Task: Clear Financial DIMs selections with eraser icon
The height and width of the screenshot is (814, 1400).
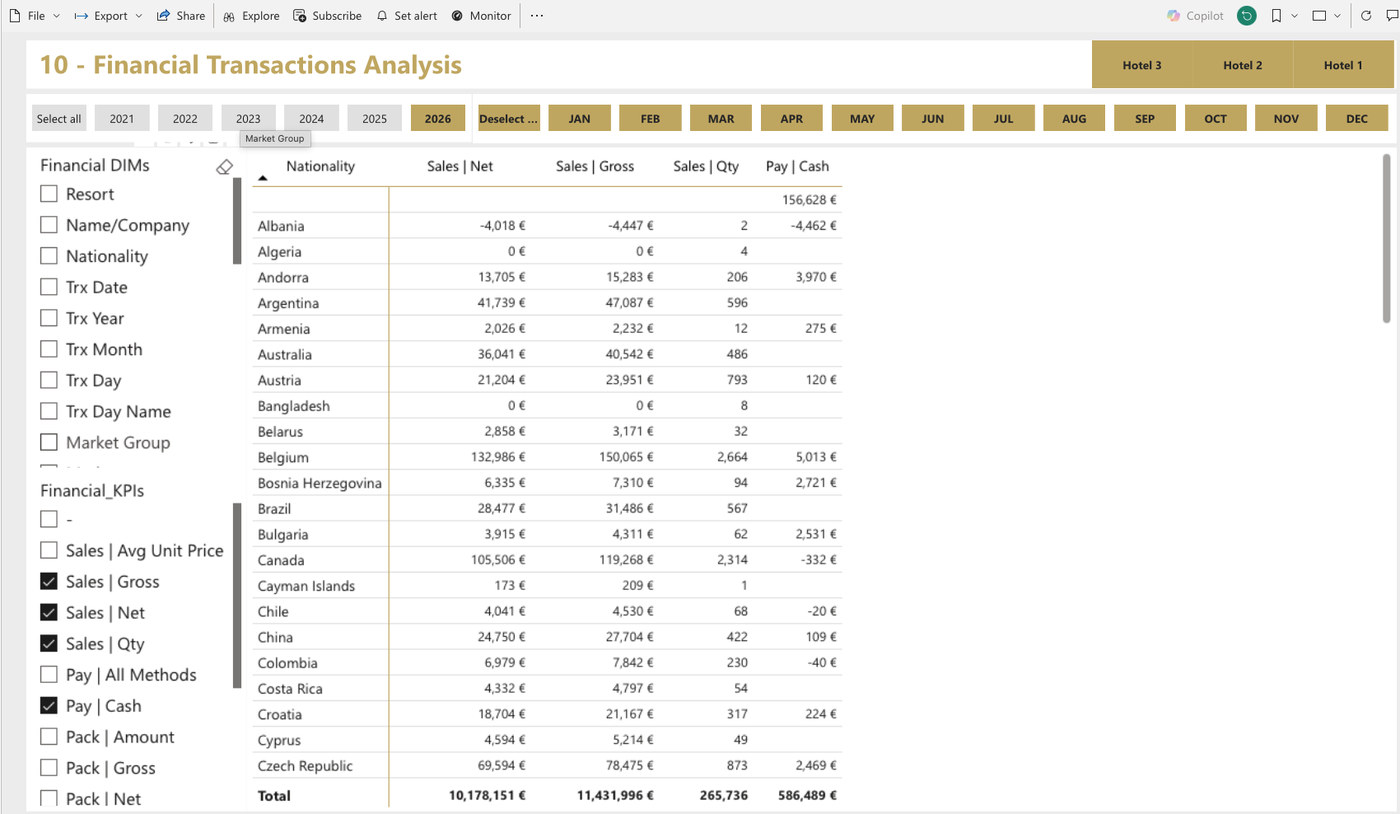Action: 224,167
